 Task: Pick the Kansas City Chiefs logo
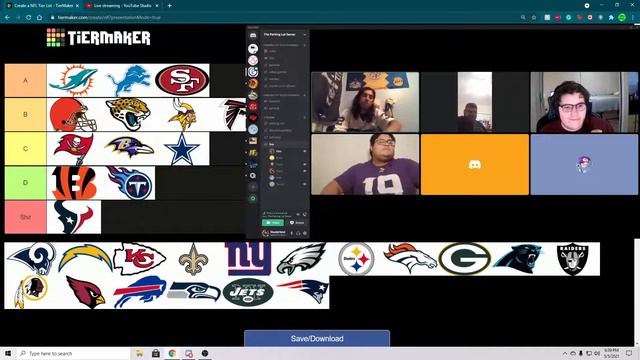[139, 259]
